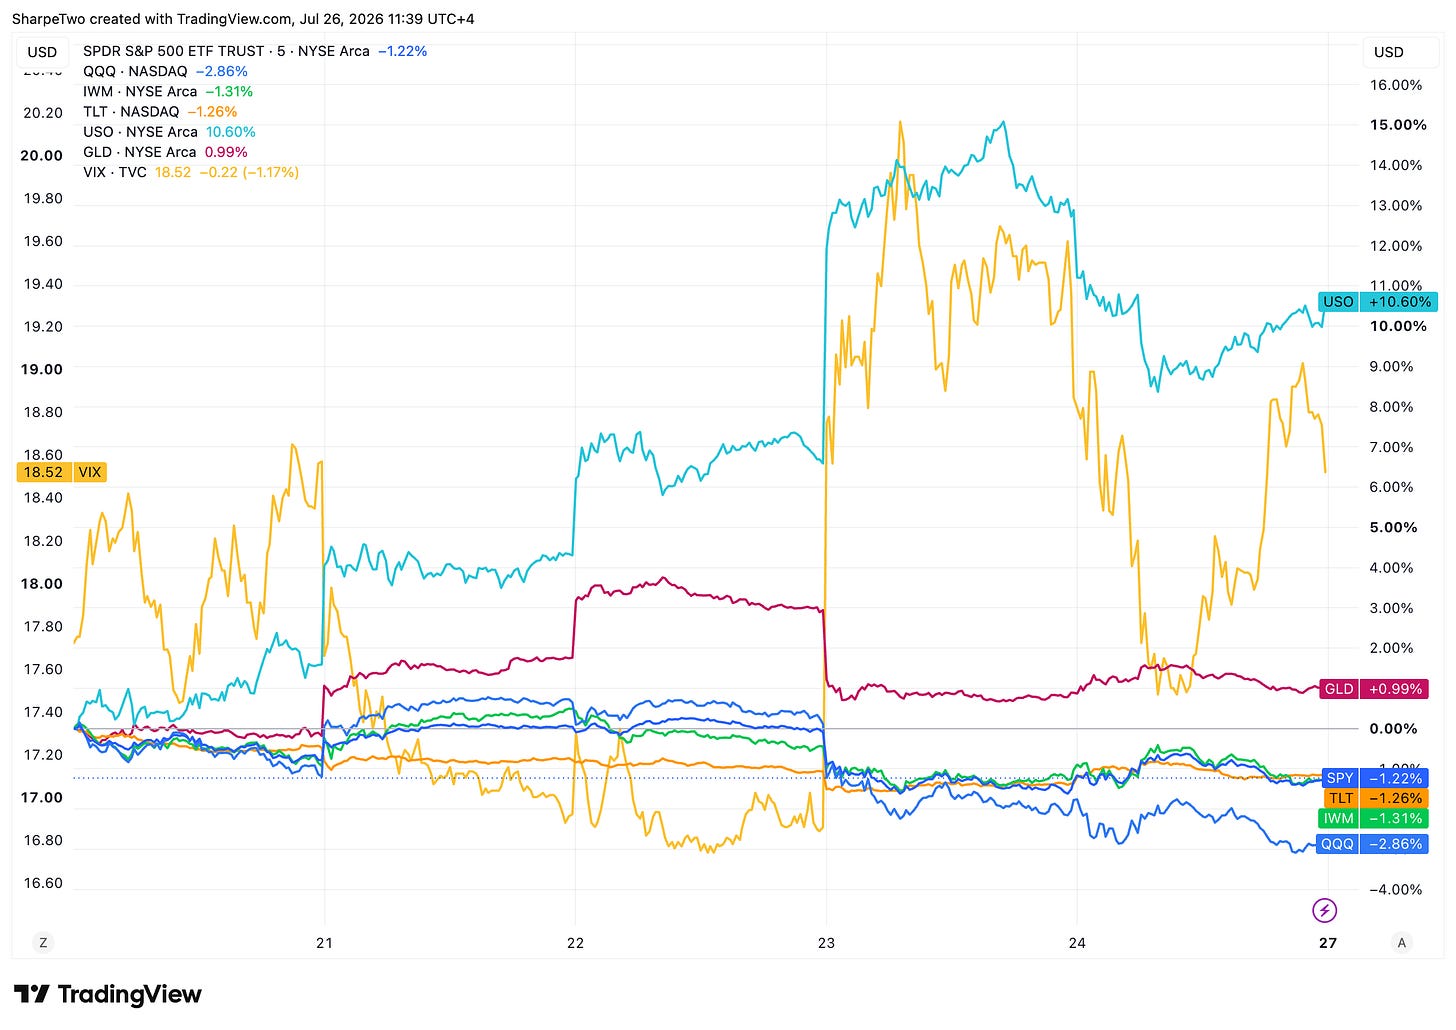Click the TLT −1.26% price tag
1456x1030 pixels.
click(x=1374, y=797)
